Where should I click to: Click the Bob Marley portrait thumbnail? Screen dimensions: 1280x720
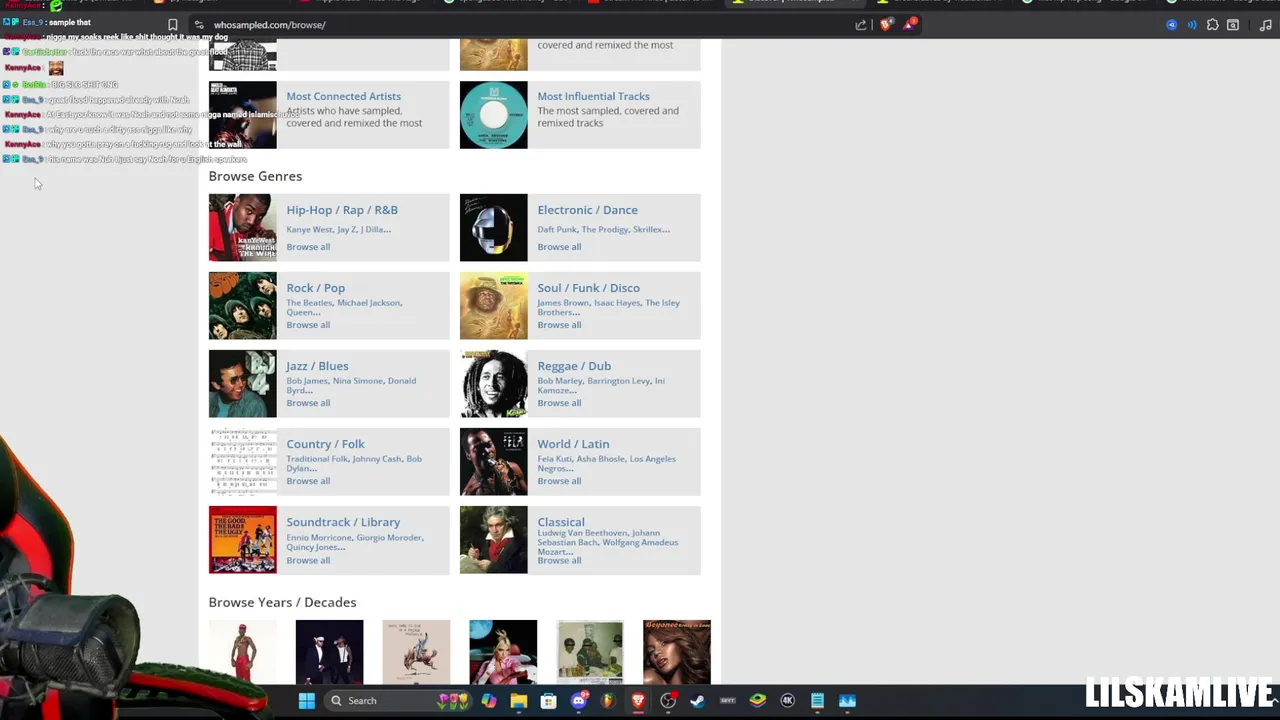pyautogui.click(x=493, y=384)
